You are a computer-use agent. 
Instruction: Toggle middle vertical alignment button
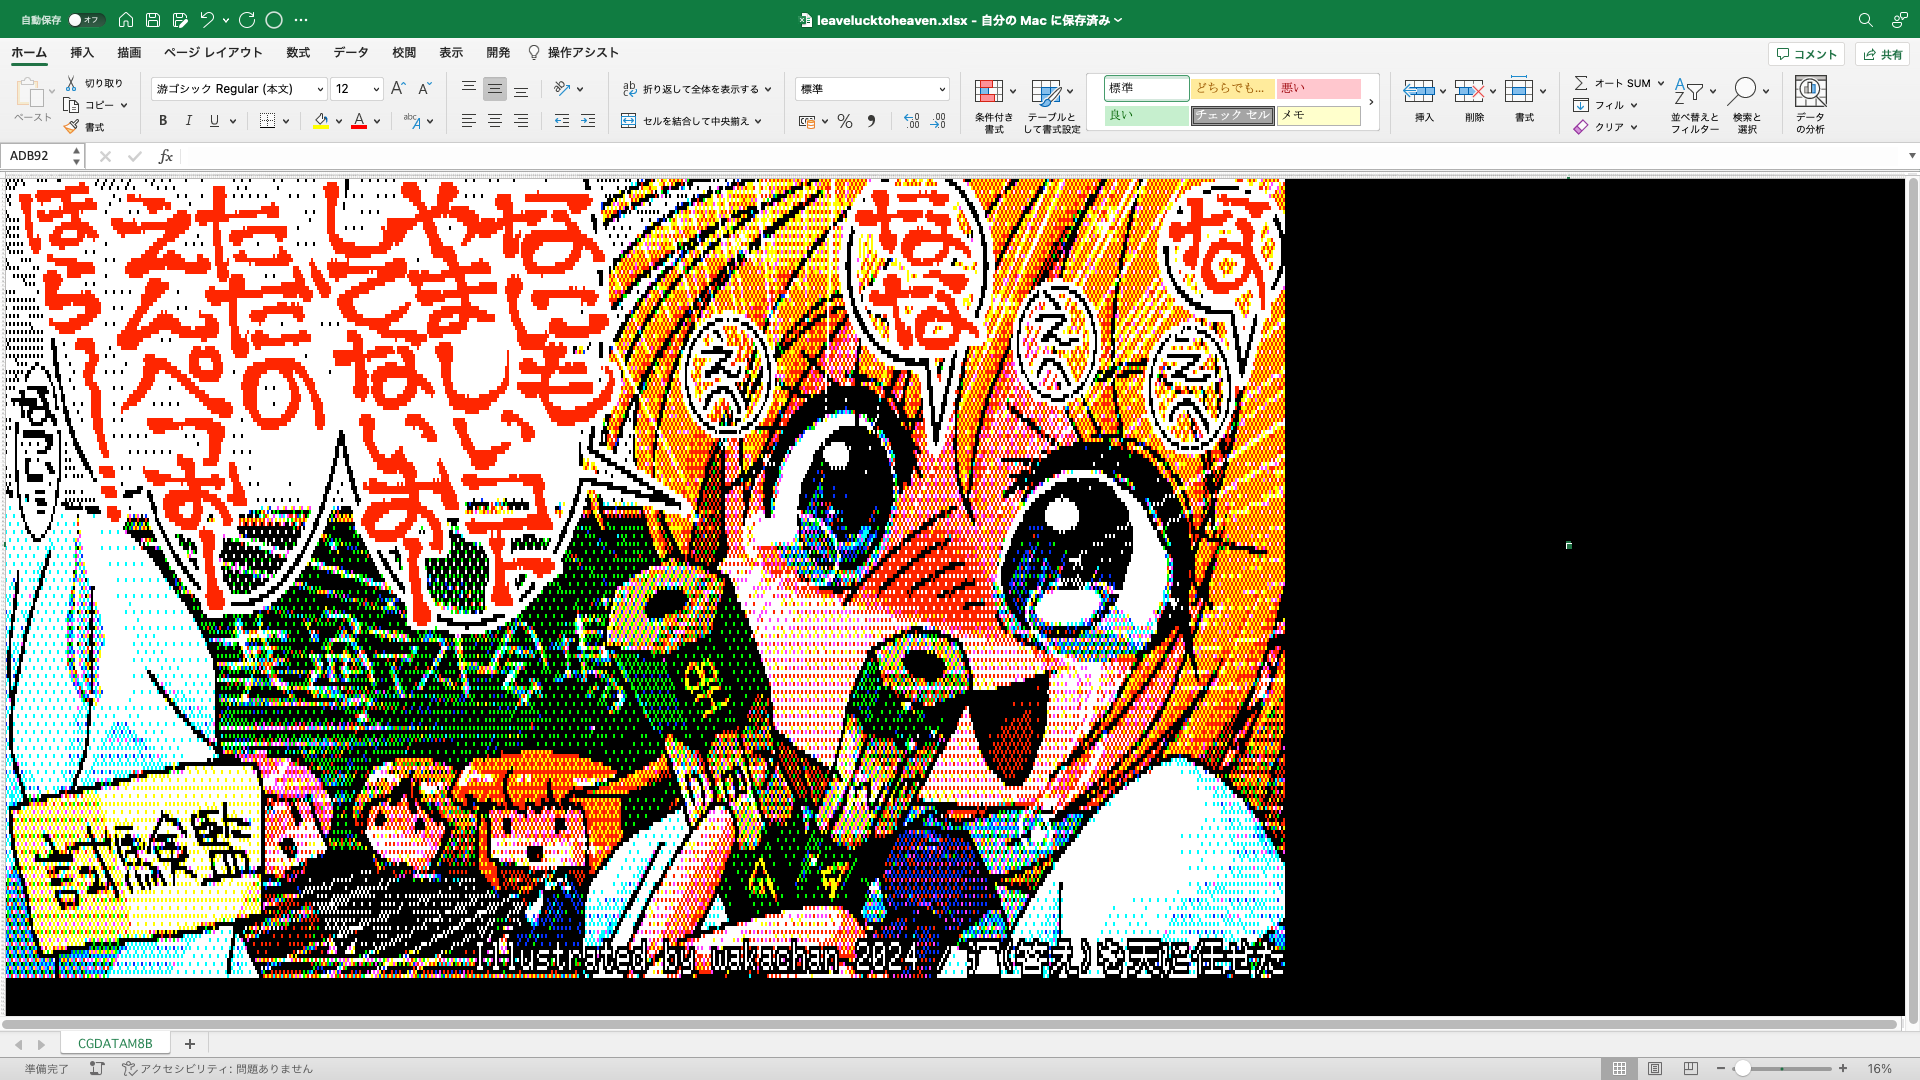pyautogui.click(x=495, y=89)
